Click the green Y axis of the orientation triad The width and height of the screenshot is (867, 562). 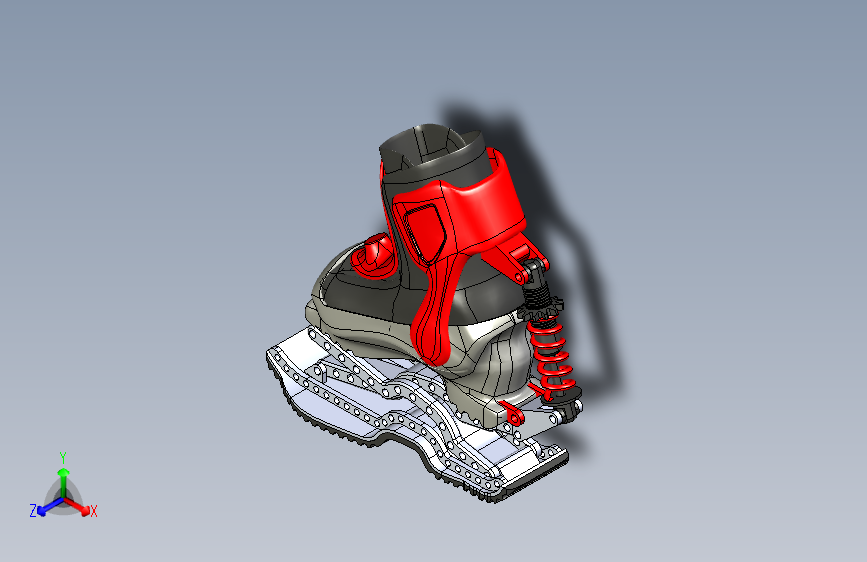click(x=64, y=482)
